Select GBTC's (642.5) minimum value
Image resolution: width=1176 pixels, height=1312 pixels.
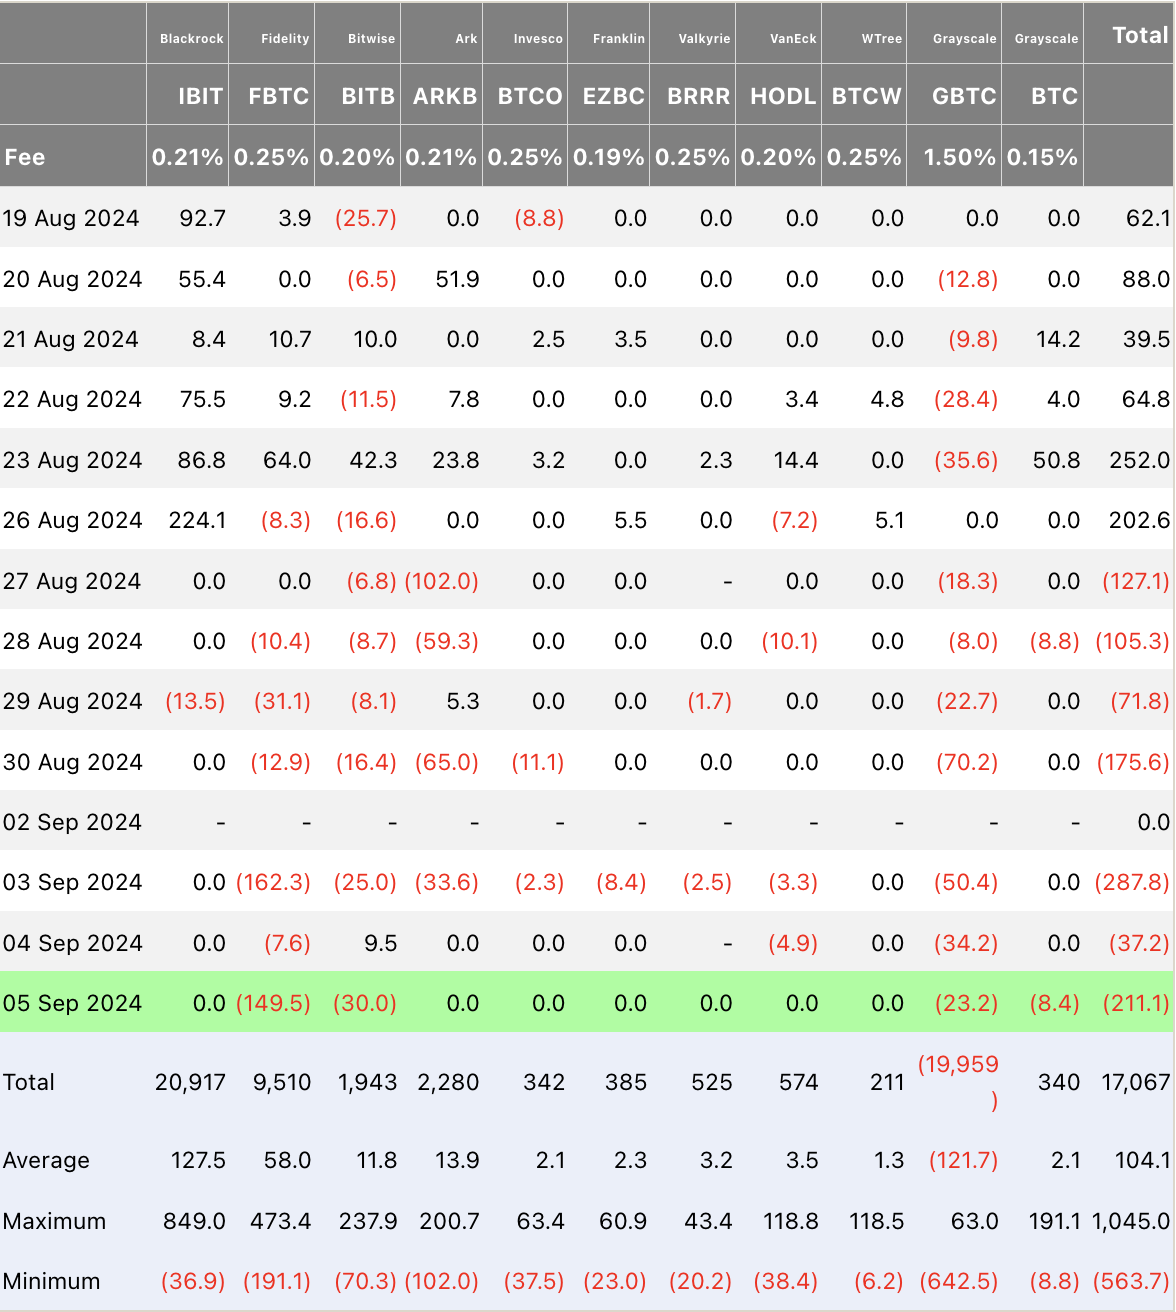[x=958, y=1281]
